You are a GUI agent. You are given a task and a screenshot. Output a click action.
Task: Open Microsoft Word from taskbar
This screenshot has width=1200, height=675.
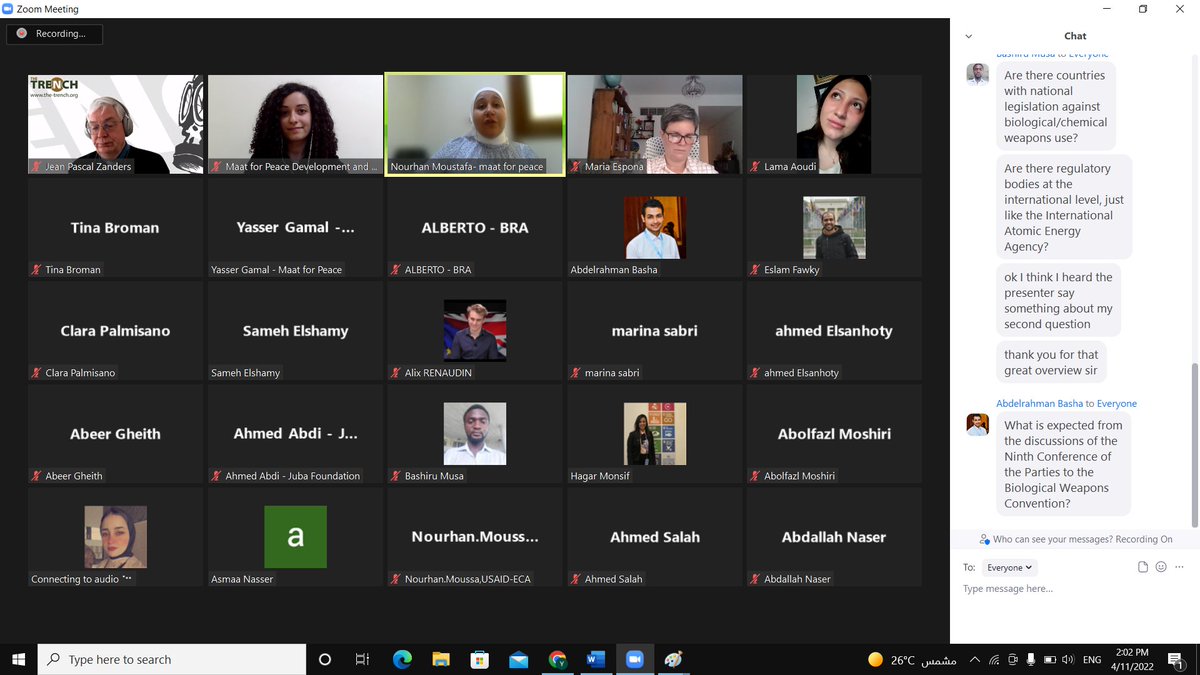point(596,659)
